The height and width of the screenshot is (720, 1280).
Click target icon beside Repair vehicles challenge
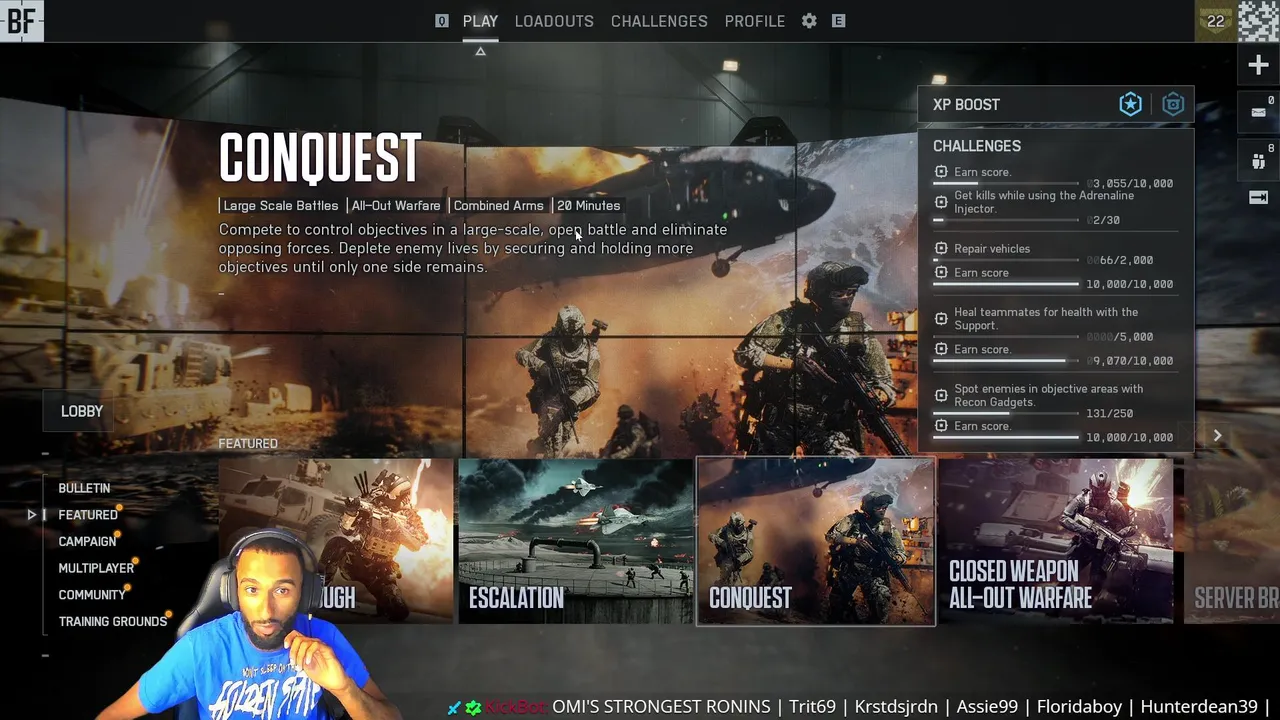pyautogui.click(x=940, y=248)
